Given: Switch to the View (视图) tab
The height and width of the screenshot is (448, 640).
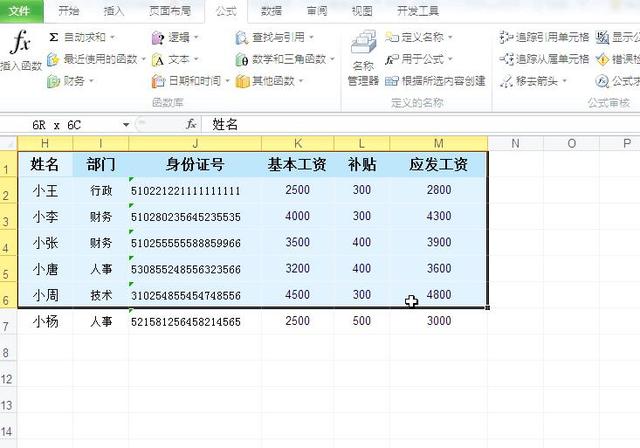Looking at the screenshot, I should [x=362, y=11].
